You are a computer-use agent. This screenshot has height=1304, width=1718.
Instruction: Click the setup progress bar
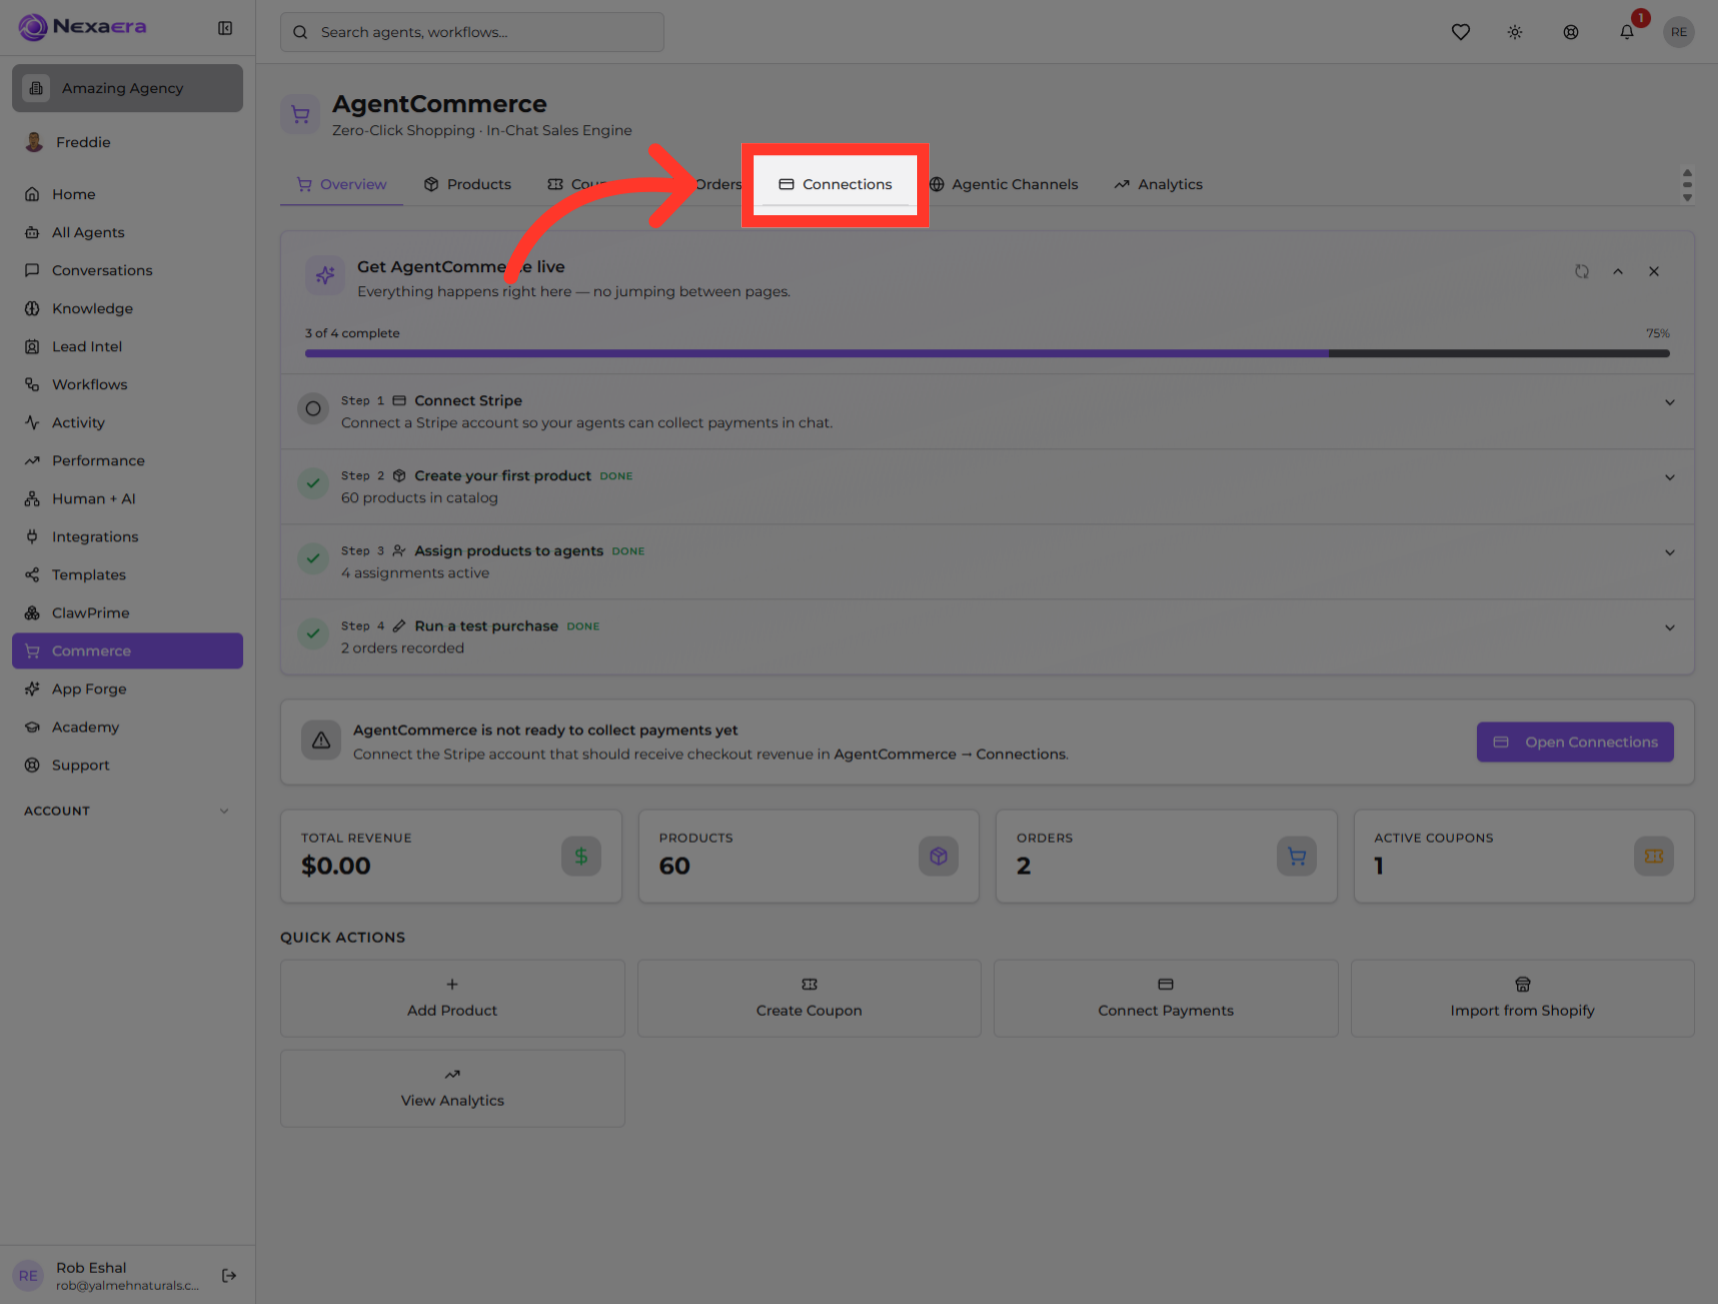987,353
